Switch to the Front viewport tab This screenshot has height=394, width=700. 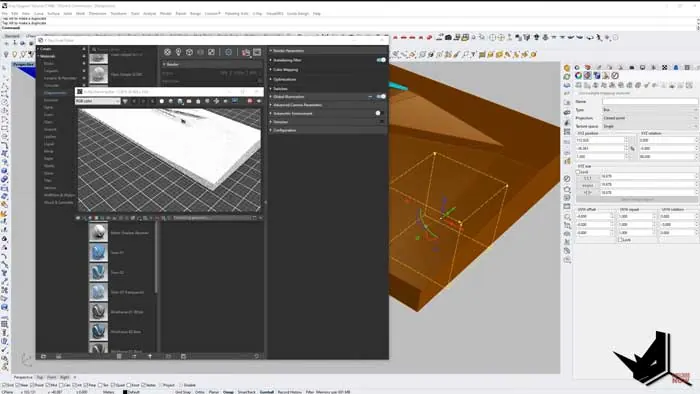[x=52, y=377]
